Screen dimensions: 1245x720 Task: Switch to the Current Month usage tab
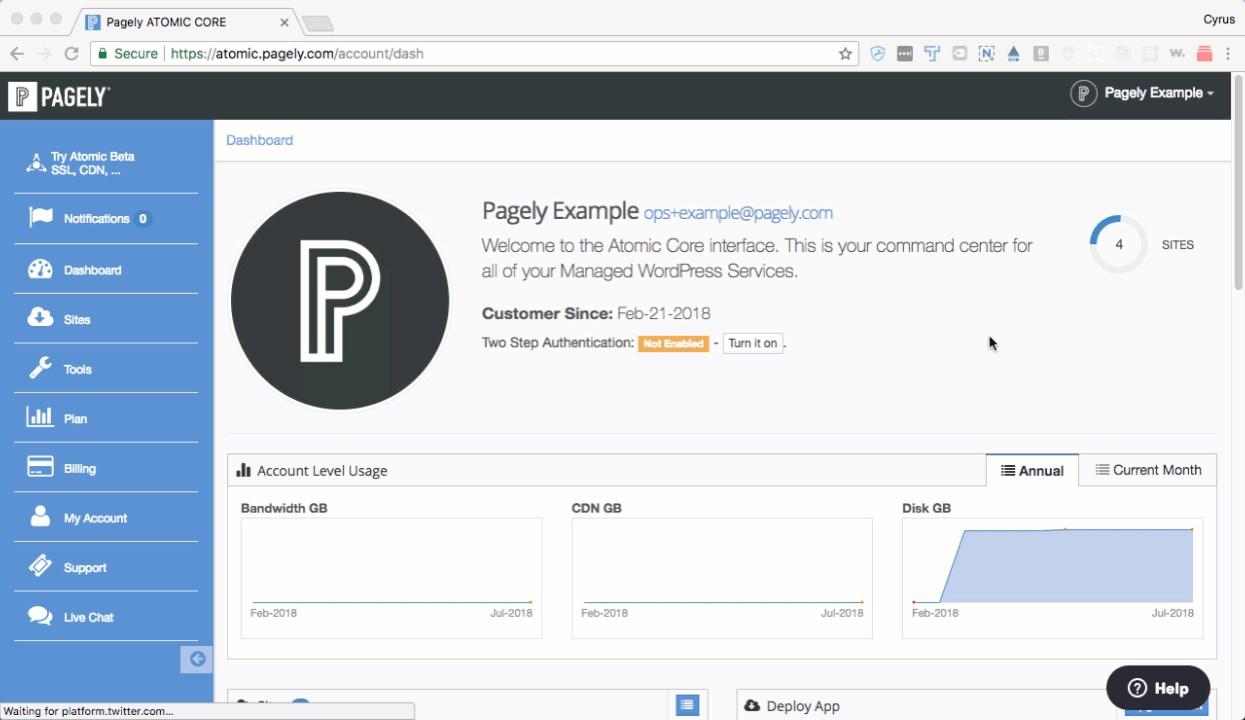coord(1148,470)
